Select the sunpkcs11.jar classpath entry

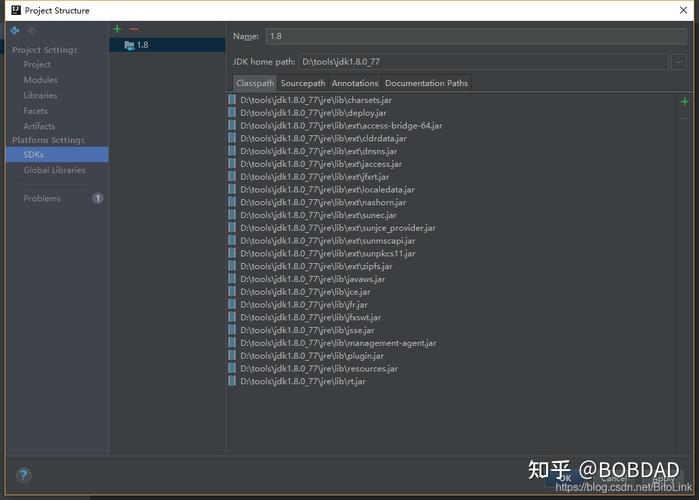pos(328,253)
